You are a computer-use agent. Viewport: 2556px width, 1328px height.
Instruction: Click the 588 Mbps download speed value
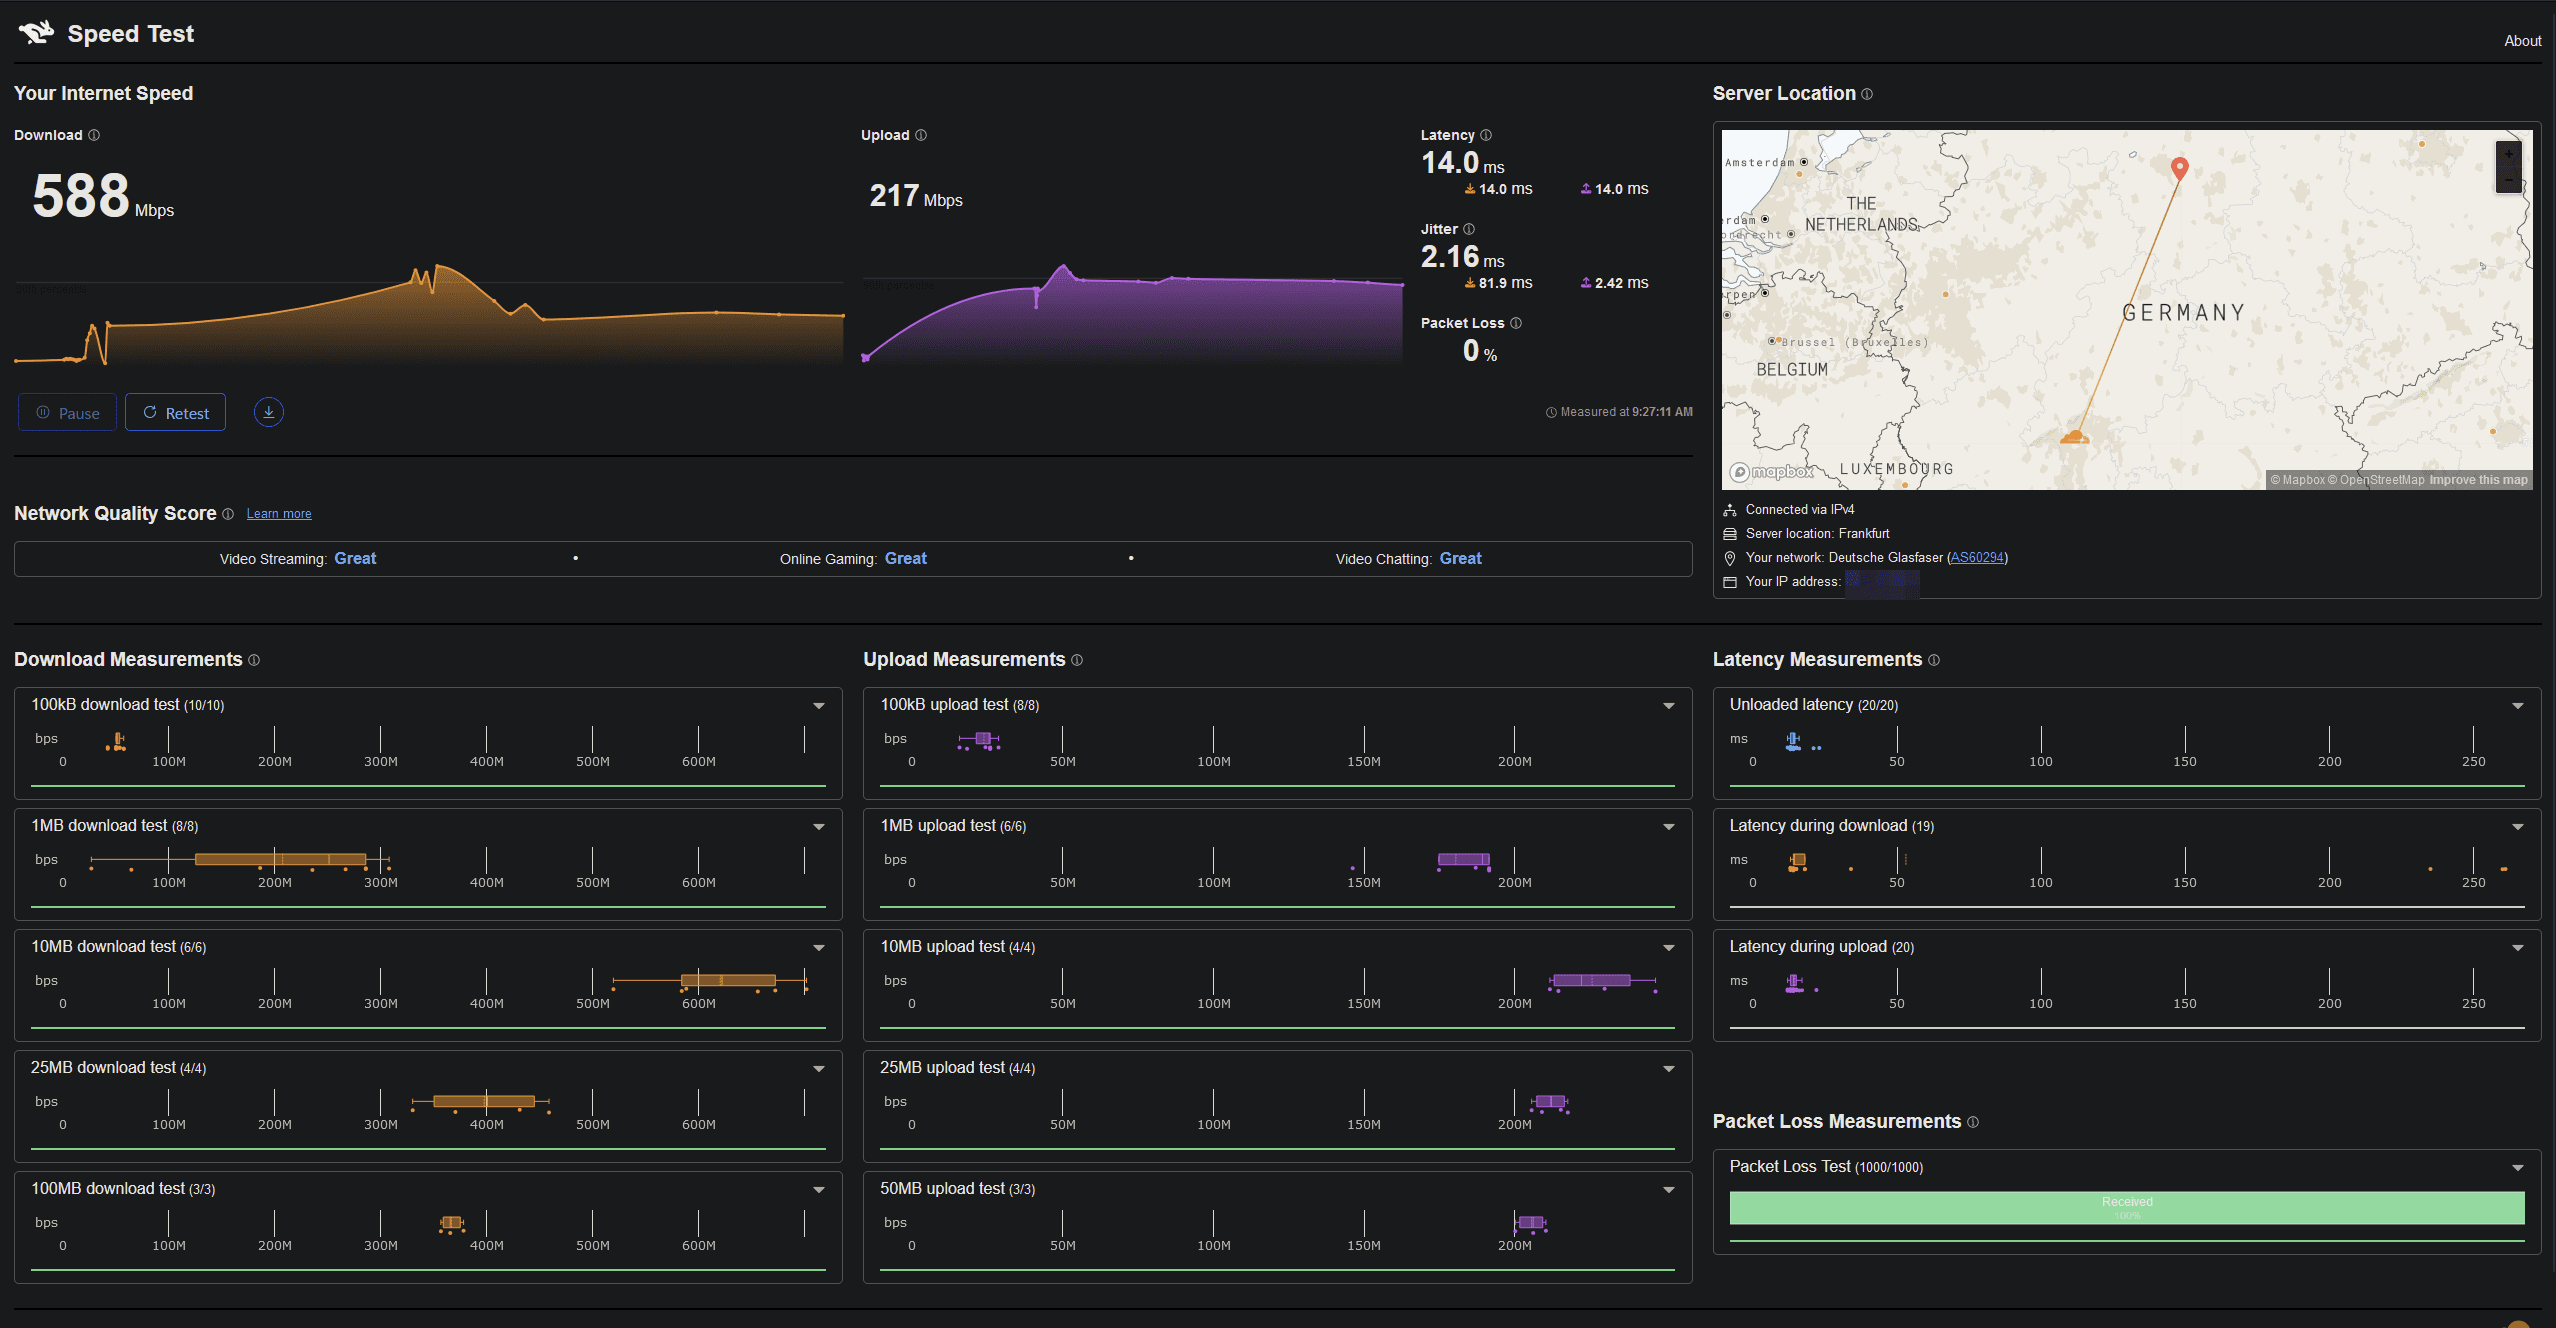(x=103, y=196)
